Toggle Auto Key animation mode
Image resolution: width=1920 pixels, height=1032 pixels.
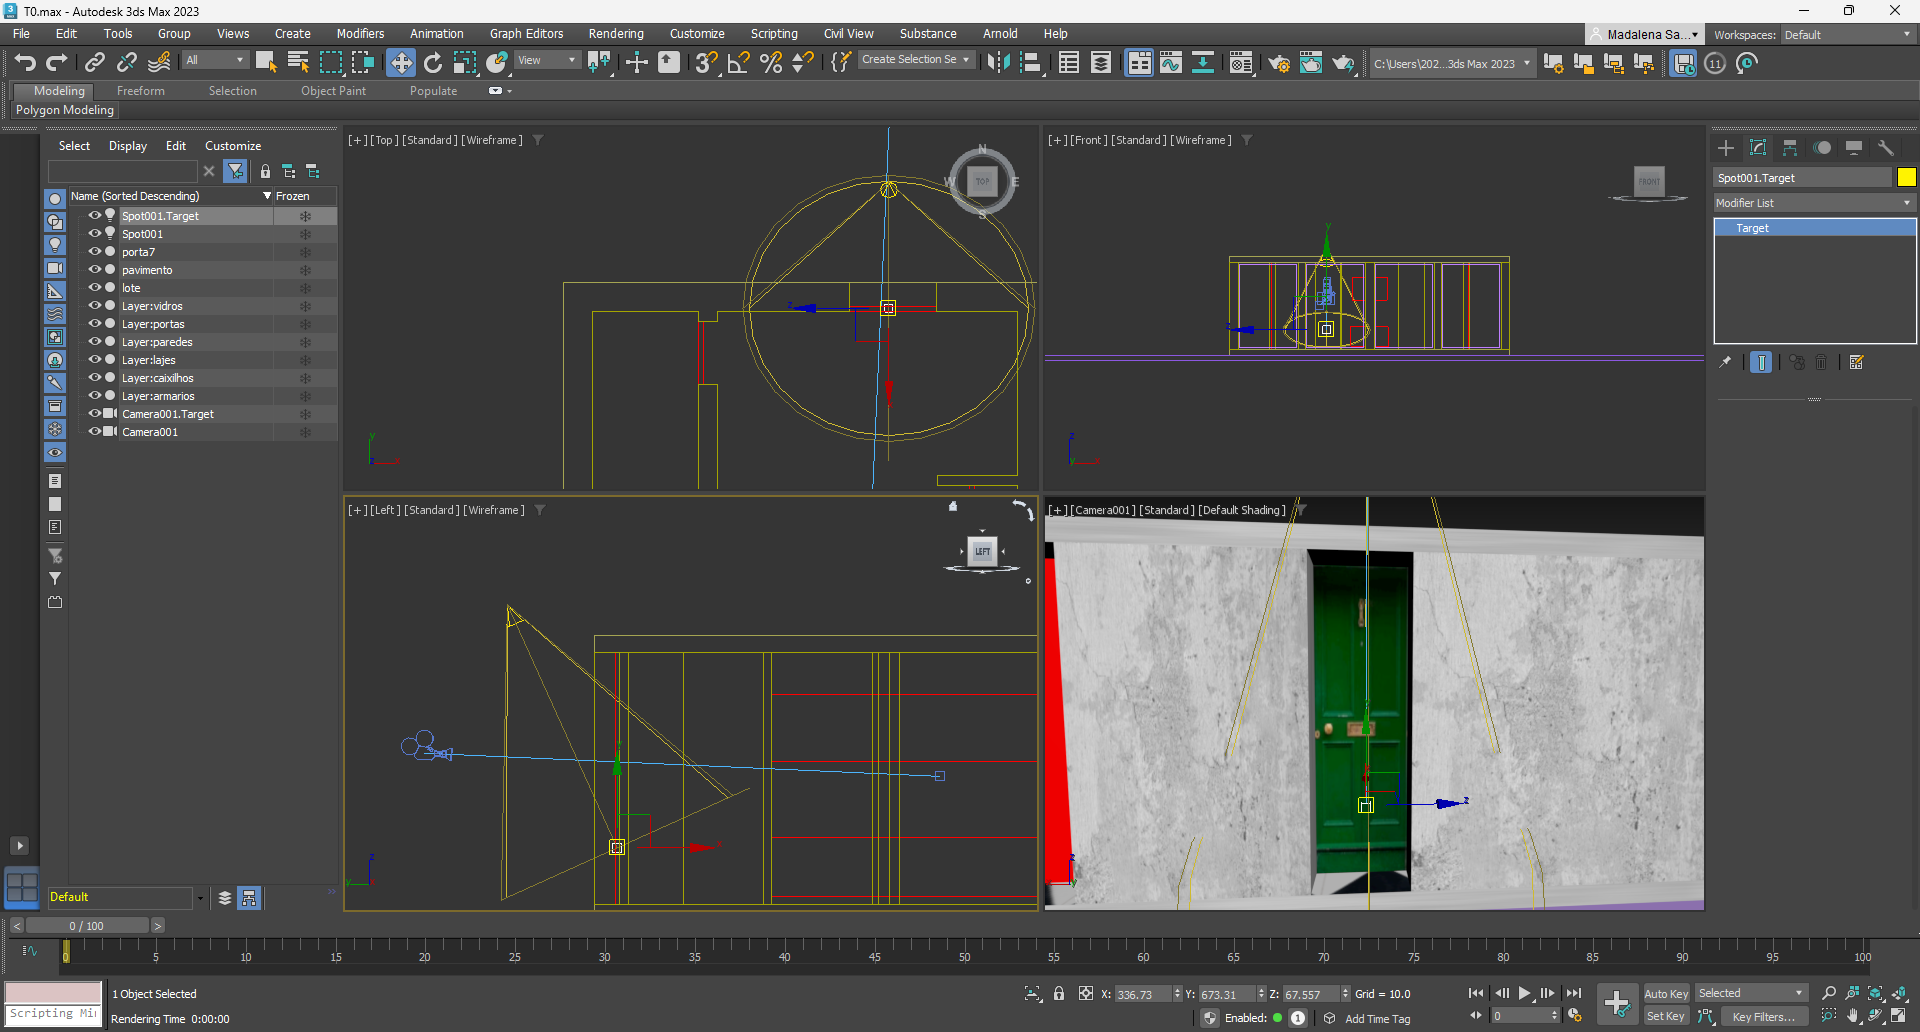1665,993
